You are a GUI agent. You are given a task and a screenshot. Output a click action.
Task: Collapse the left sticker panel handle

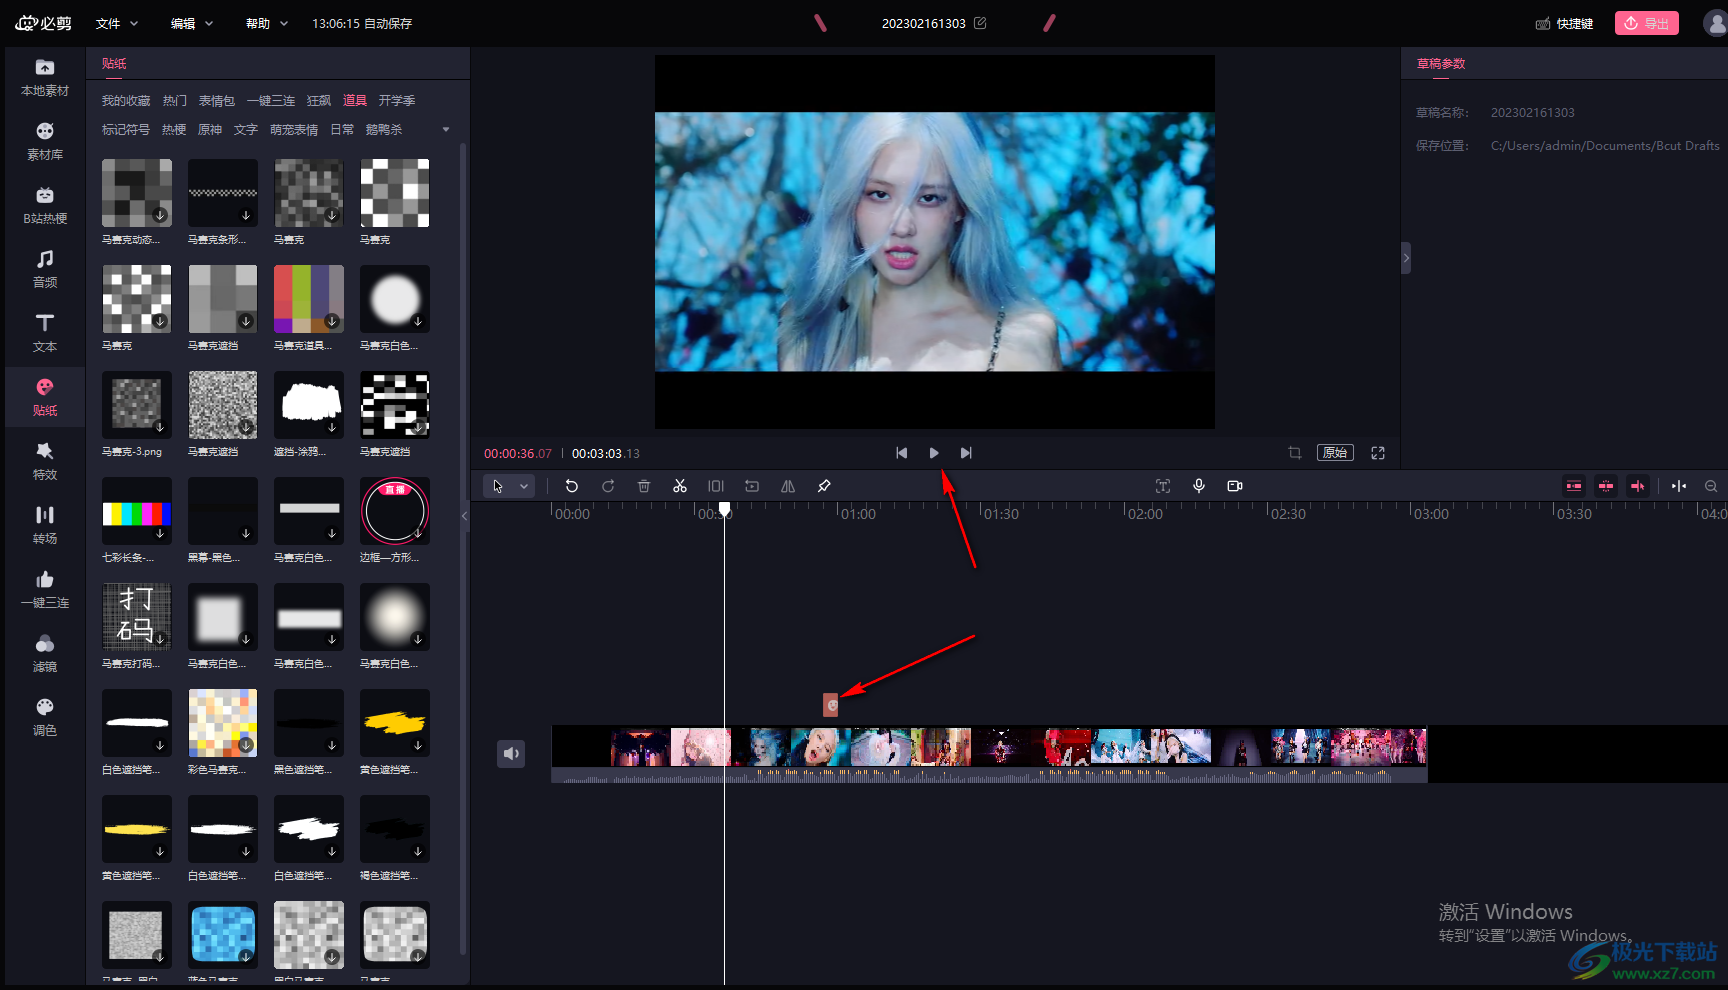click(x=464, y=516)
